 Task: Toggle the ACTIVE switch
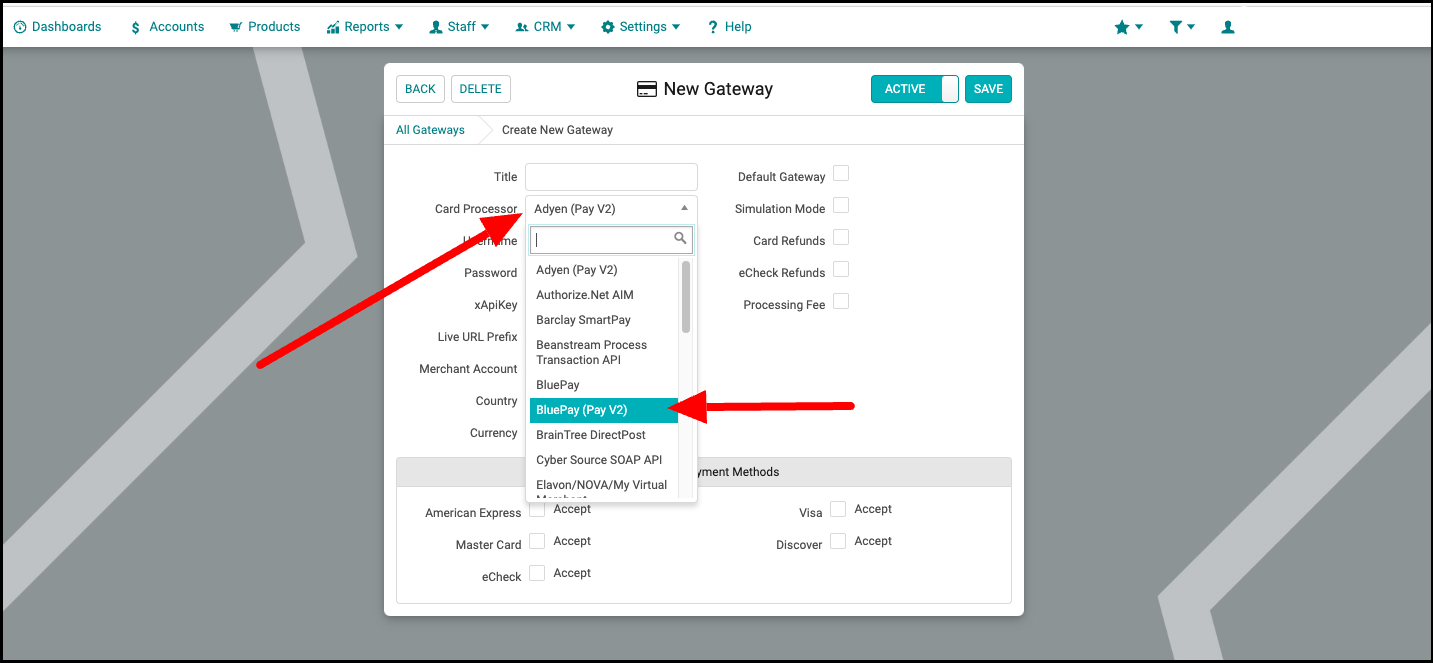(x=915, y=89)
